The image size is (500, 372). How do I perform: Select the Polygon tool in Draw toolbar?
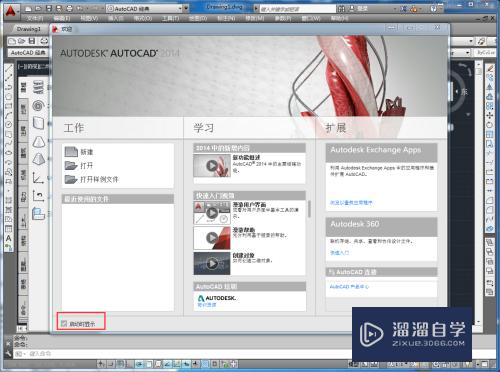click(x=9, y=97)
